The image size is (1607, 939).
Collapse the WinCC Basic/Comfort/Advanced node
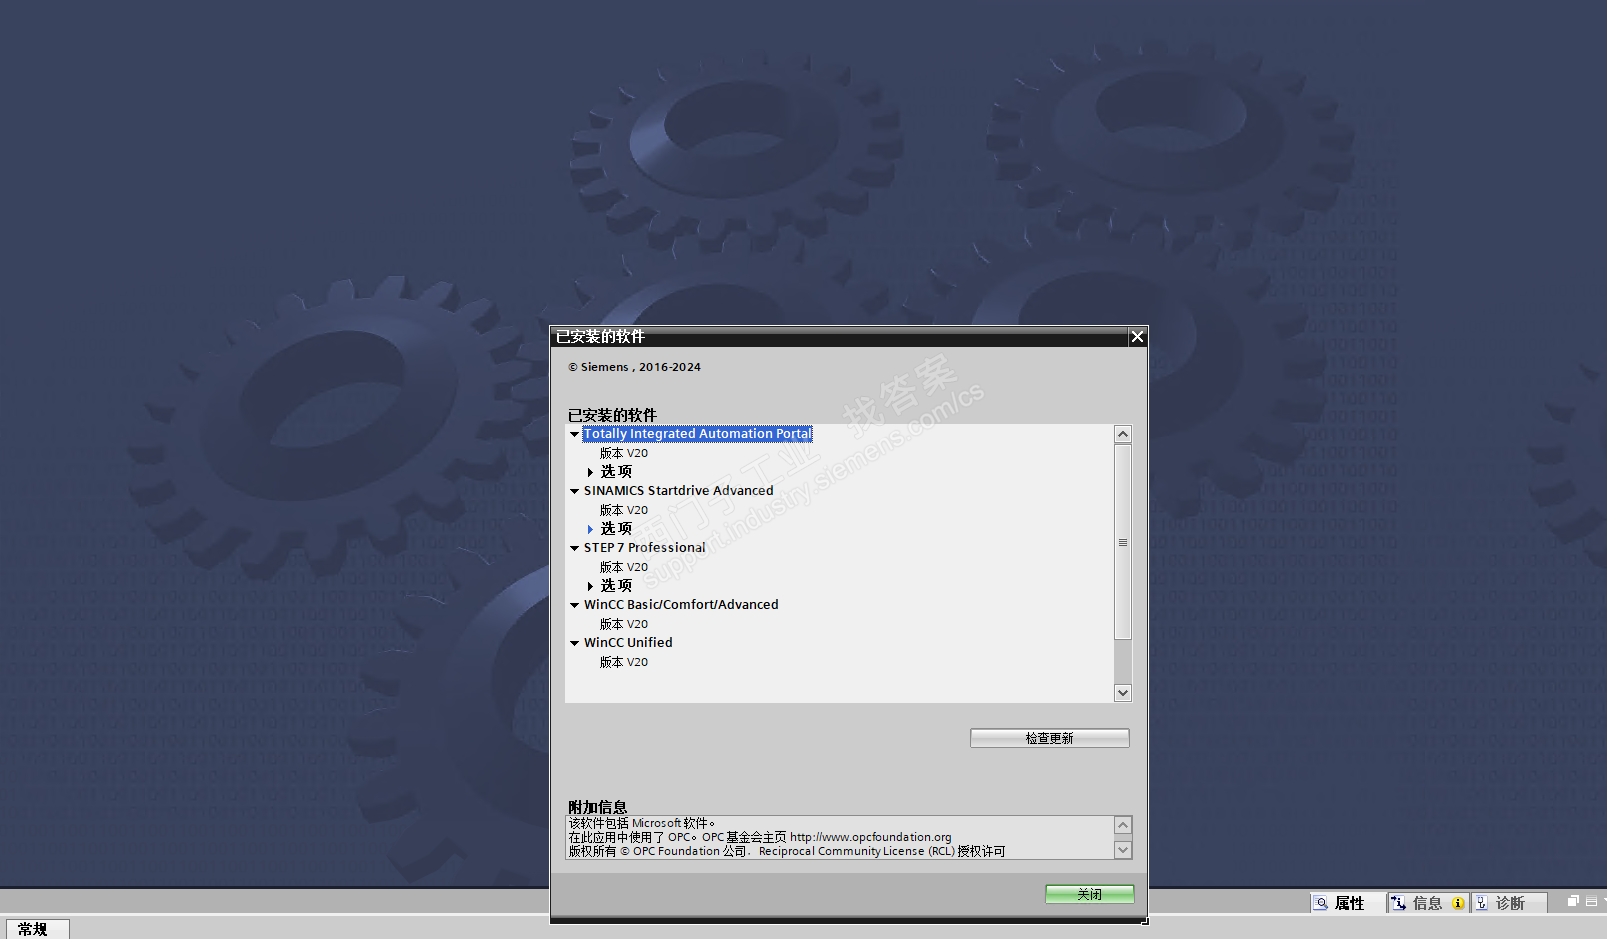[574, 605]
